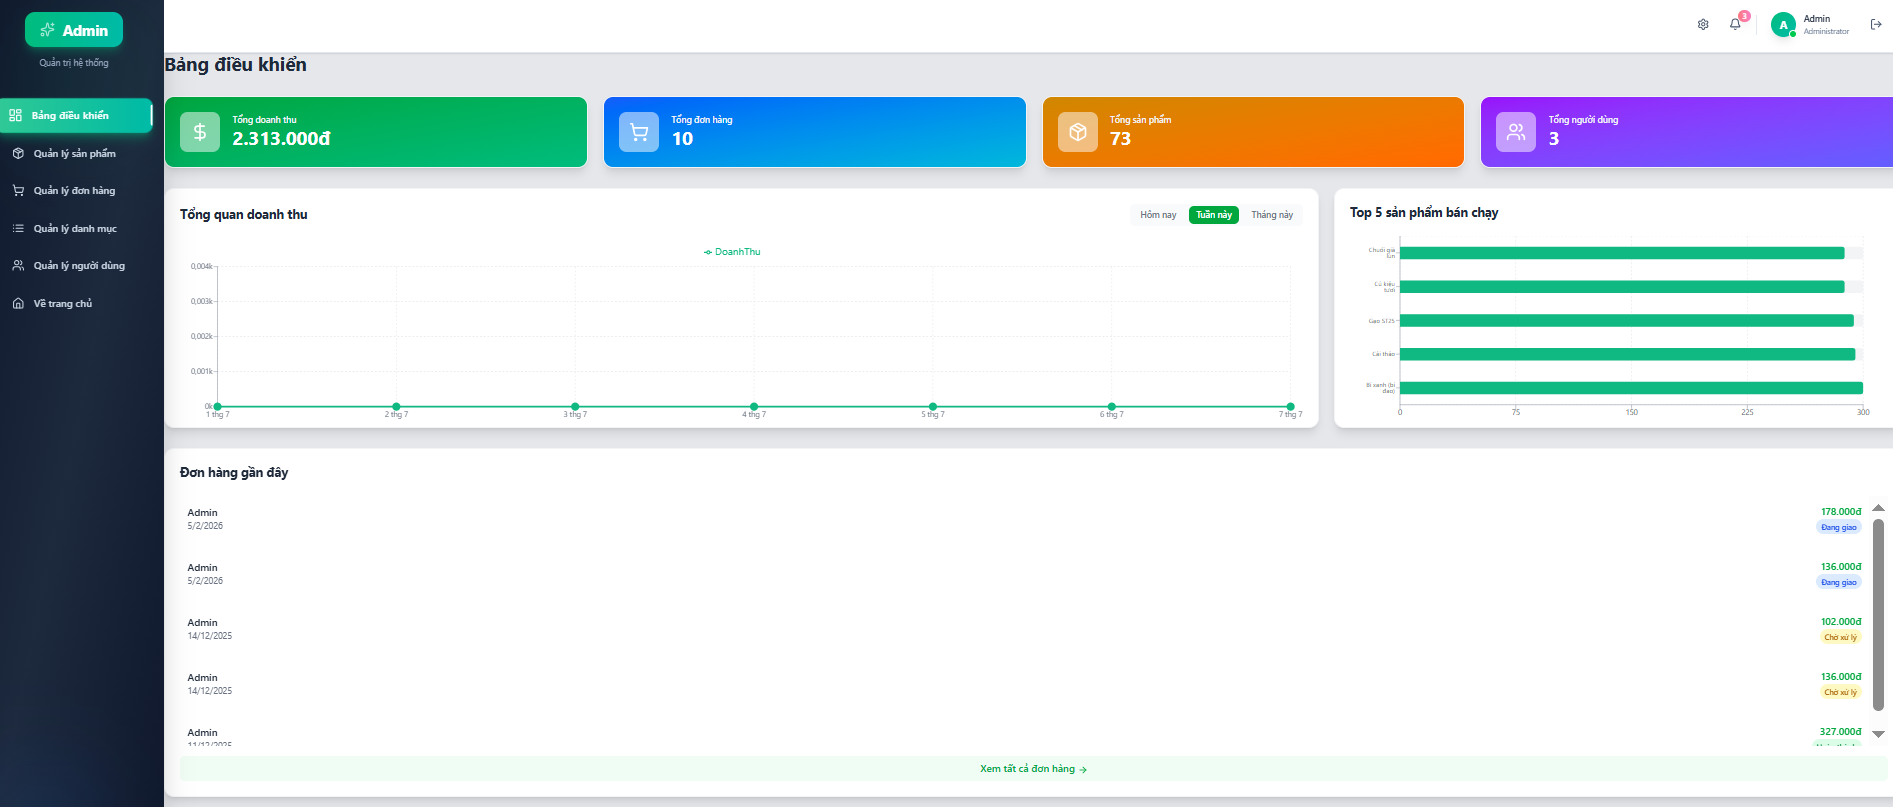This screenshot has width=1893, height=807.
Task: Open Quản lý danh mục page
Action: (76, 228)
